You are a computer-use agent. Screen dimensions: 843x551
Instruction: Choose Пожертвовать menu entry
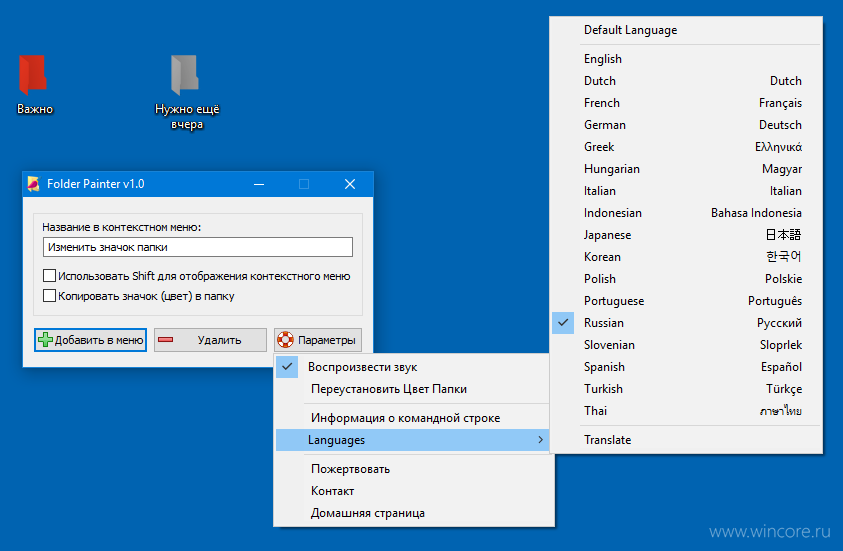pyautogui.click(x=414, y=469)
